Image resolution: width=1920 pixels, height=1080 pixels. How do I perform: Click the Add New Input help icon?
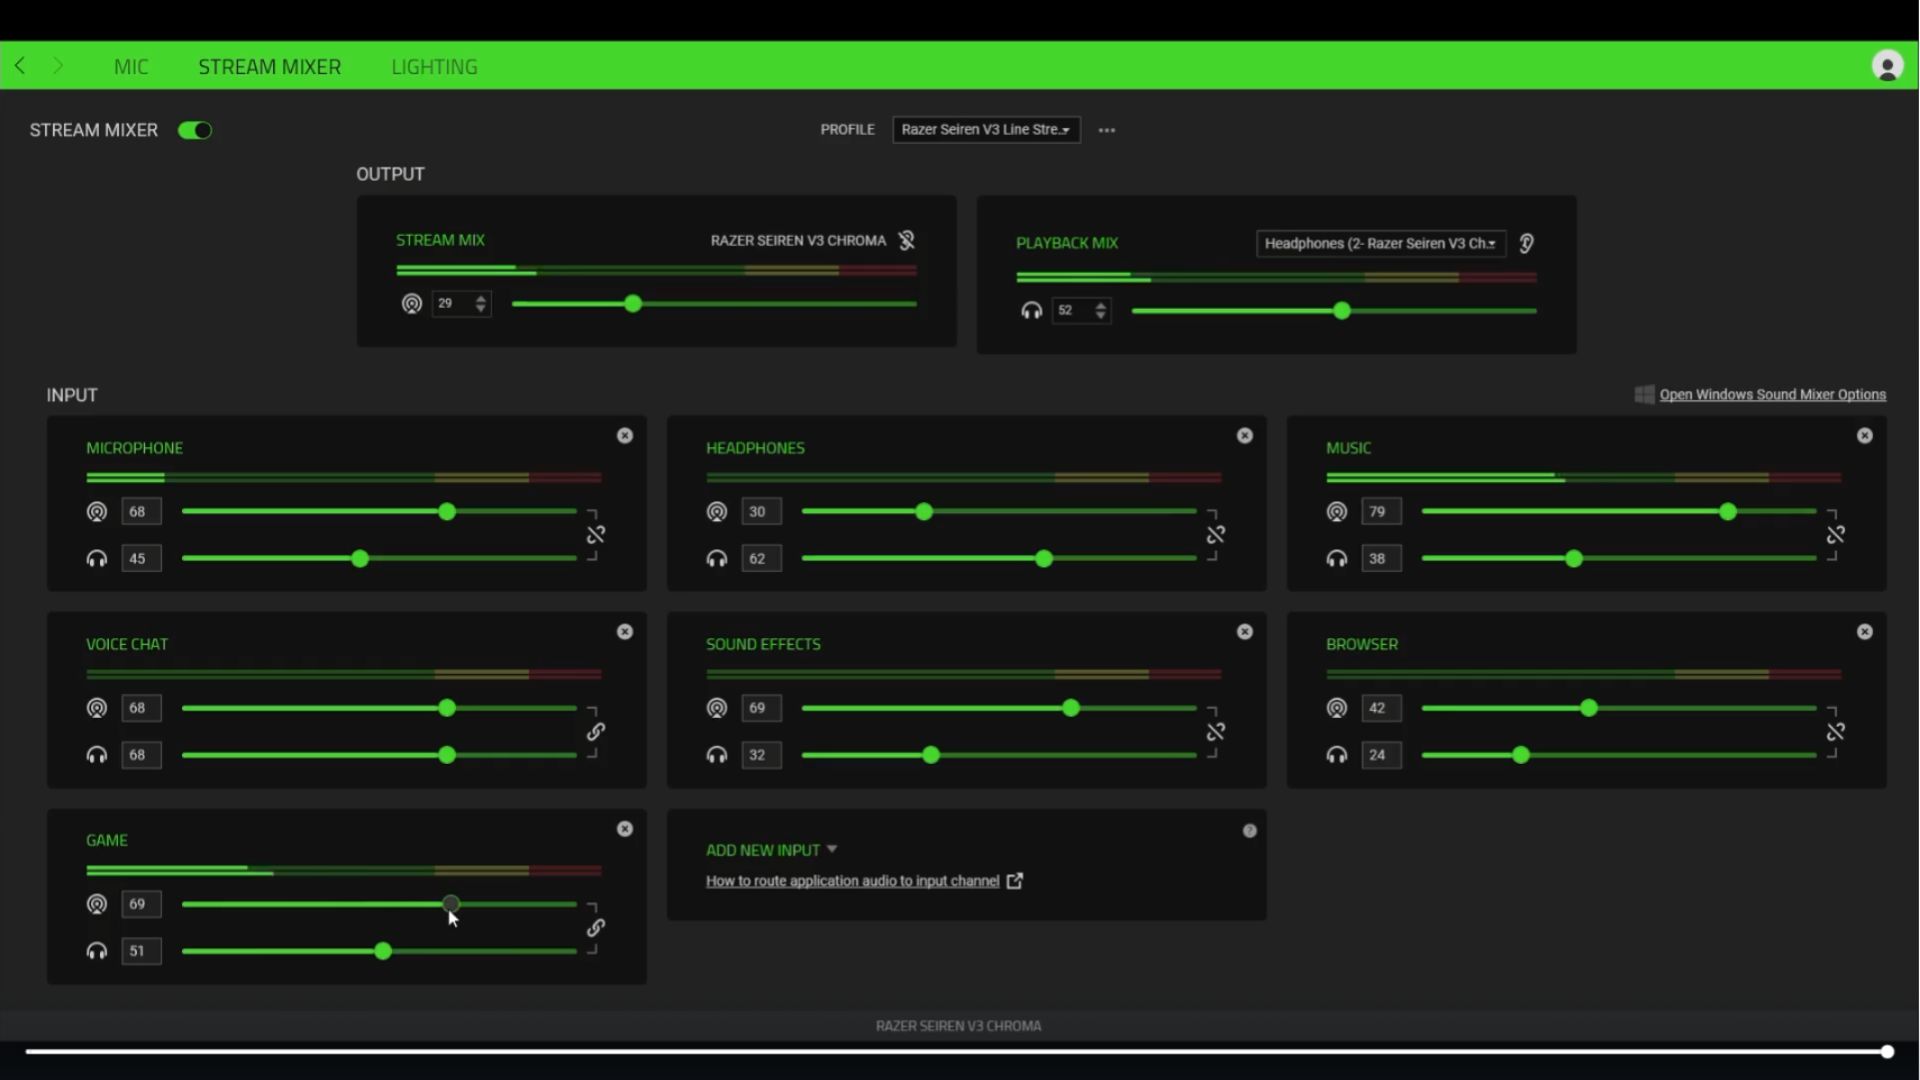coord(1249,831)
